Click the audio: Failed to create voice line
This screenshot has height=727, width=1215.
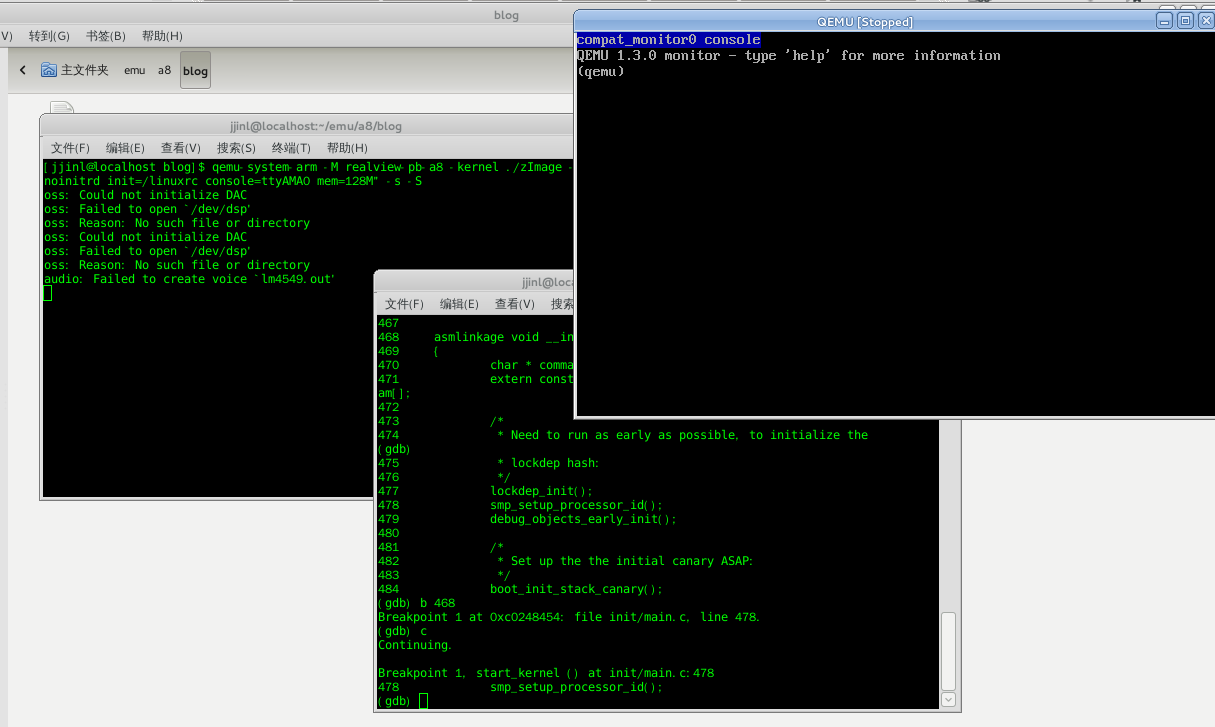click(x=189, y=279)
